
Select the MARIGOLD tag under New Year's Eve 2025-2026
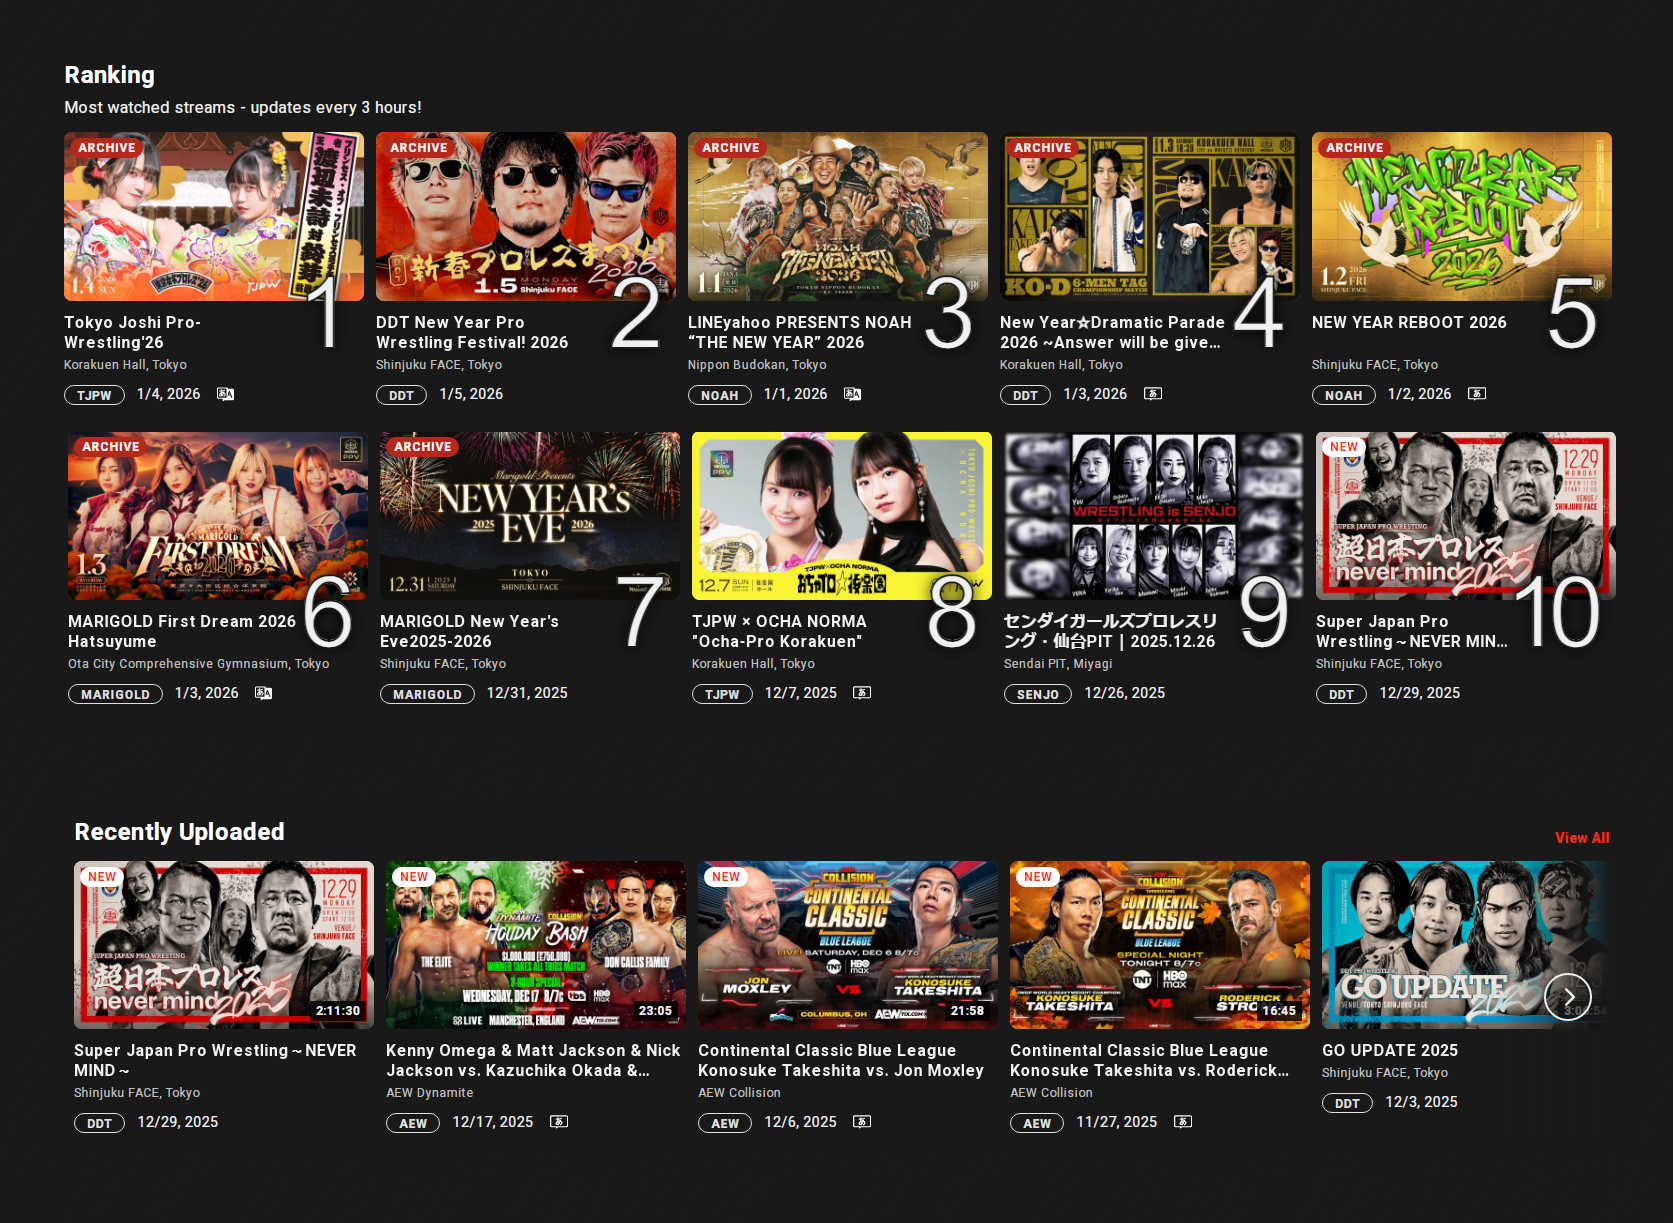(427, 694)
